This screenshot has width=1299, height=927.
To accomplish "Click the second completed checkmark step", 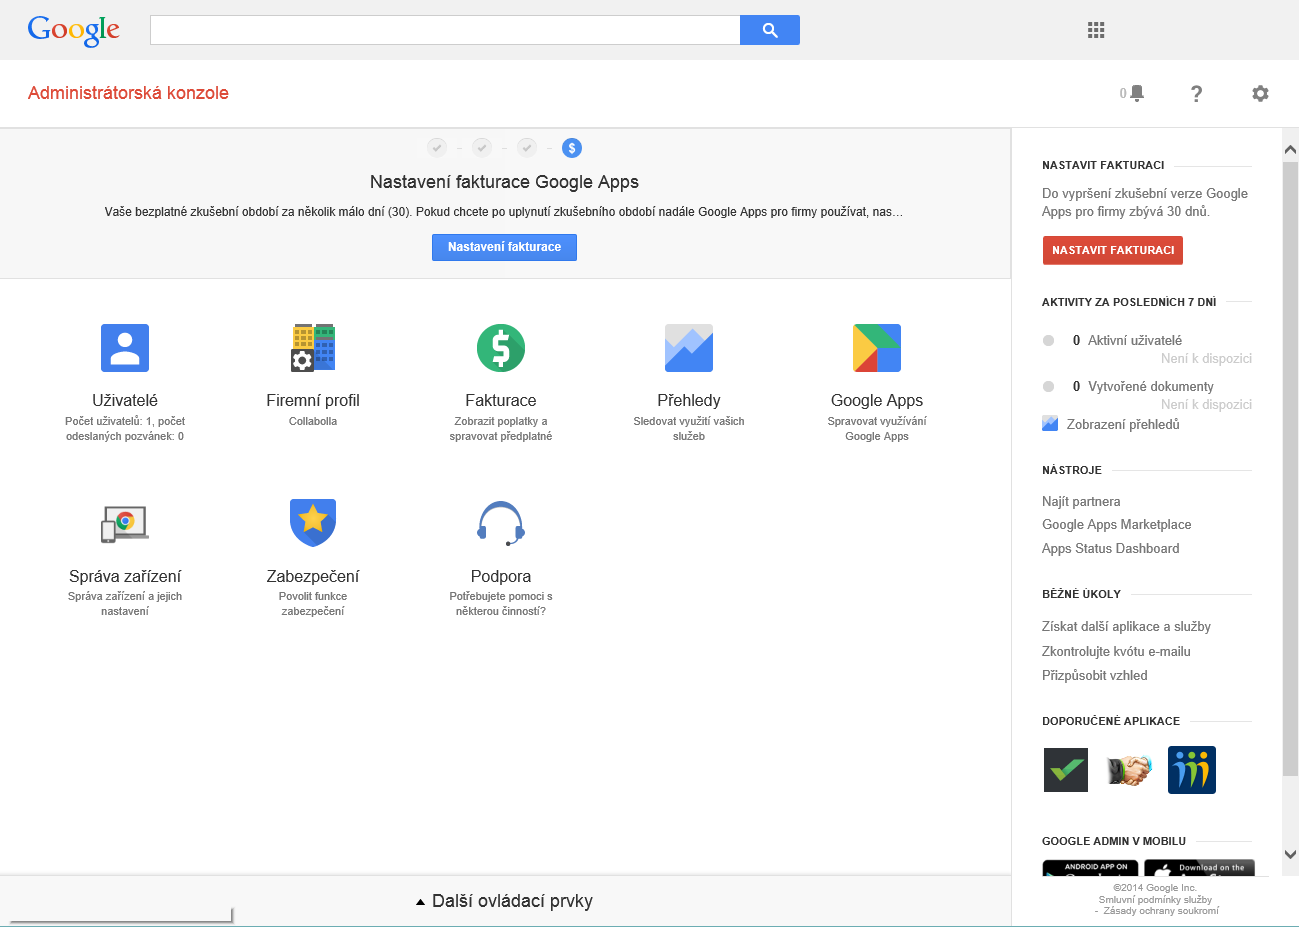I will click(x=482, y=148).
